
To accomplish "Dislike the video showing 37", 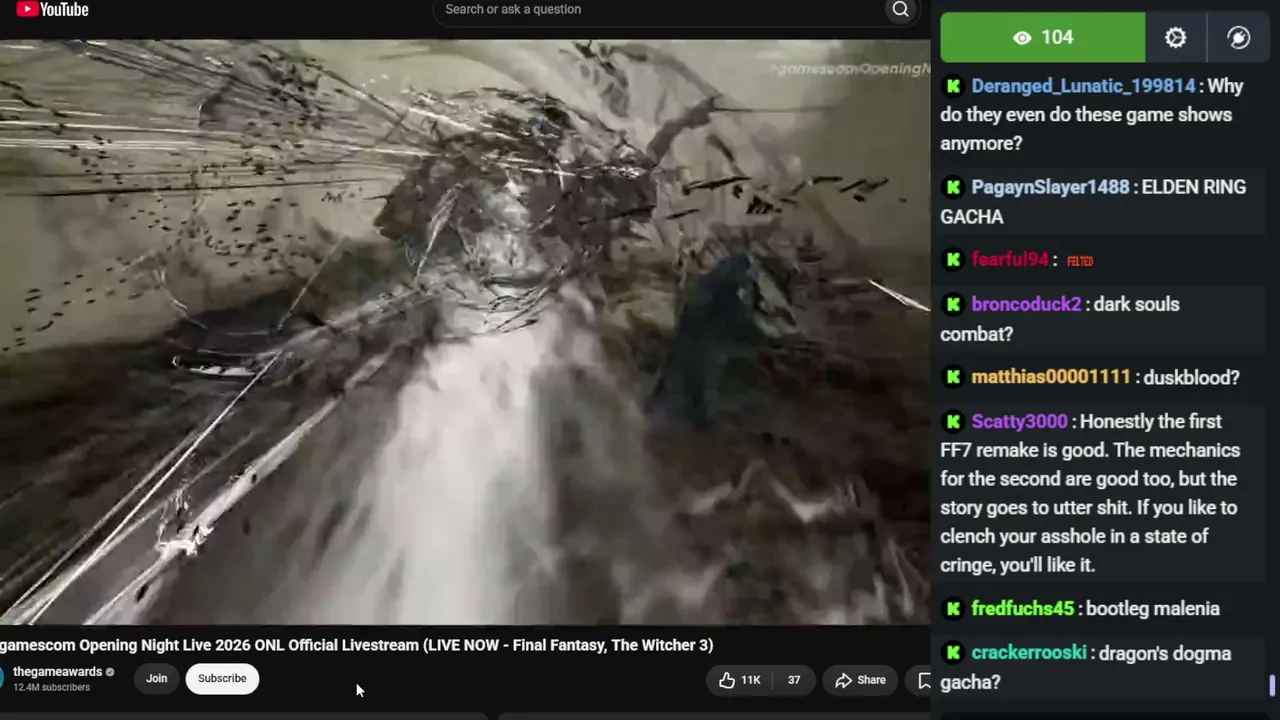I will pyautogui.click(x=793, y=680).
